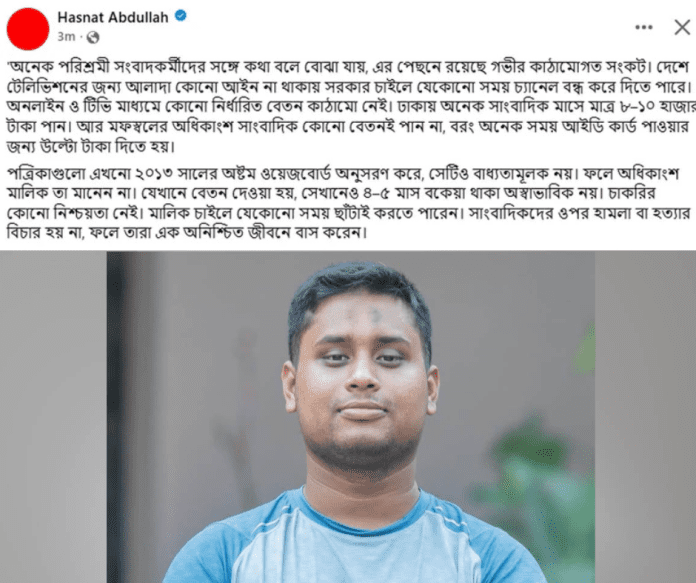Close the post with the X button
The width and height of the screenshot is (696, 583).
(682, 28)
